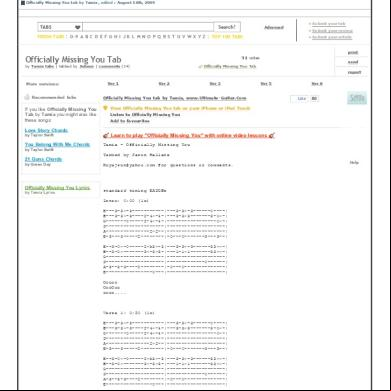
Task: Click into the tab search text field
Action: [x=148, y=27]
